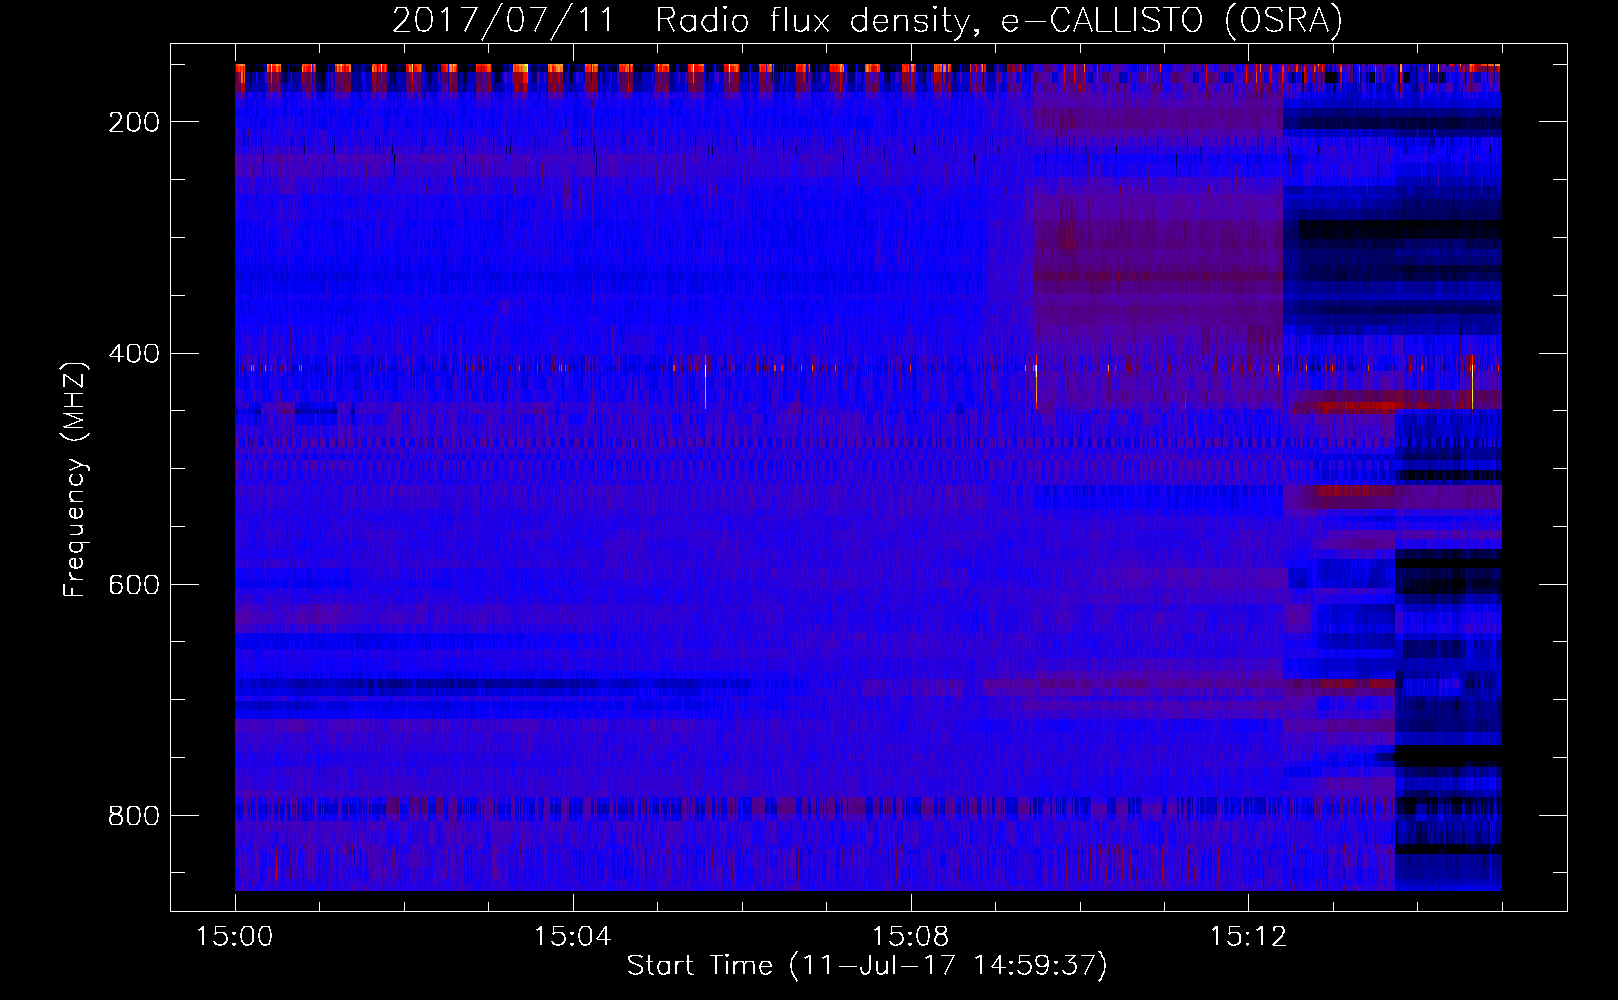
Task: Select the 200 frequency tick label
Action: click(x=135, y=122)
